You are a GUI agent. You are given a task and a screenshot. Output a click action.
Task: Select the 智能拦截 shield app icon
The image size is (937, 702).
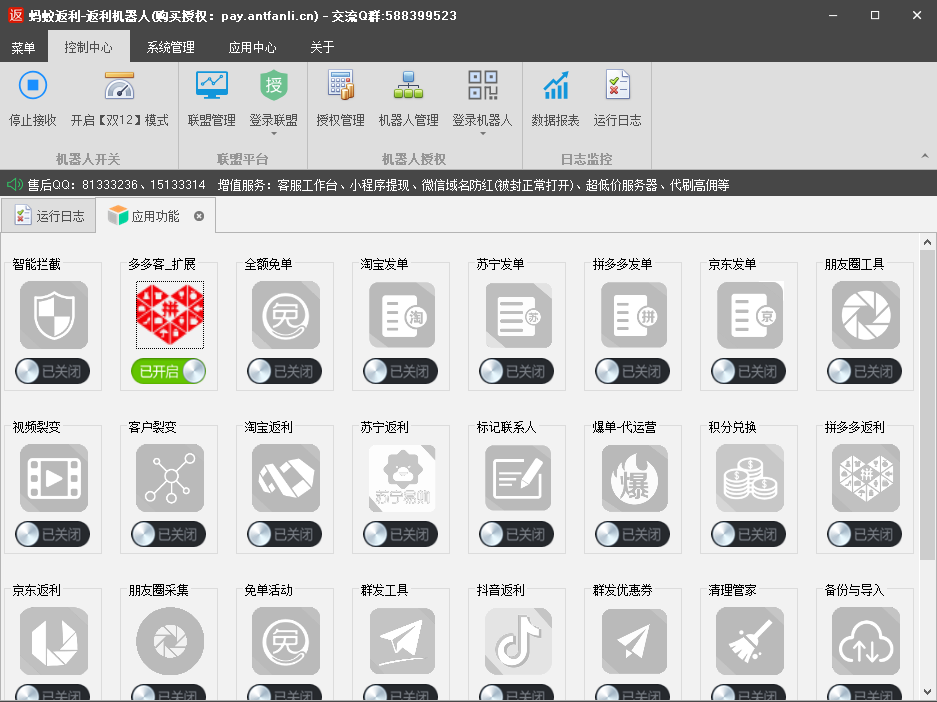54,315
